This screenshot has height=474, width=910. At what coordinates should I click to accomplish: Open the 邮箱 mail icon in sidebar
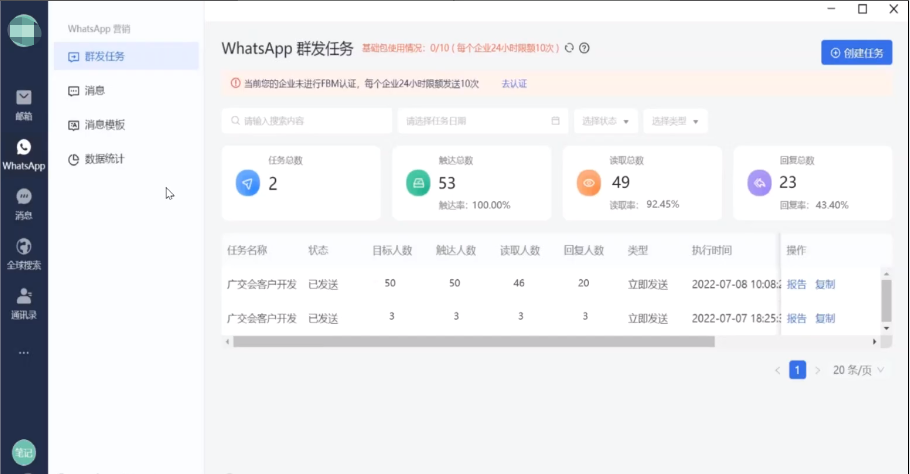click(24, 97)
